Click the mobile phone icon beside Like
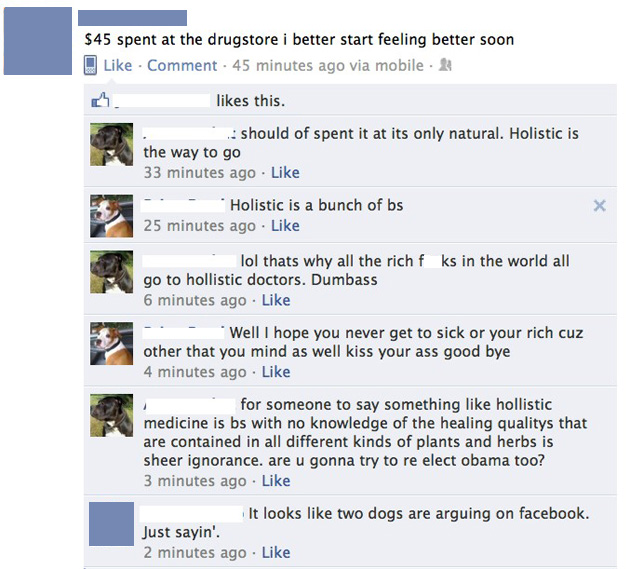This screenshot has width=630, height=569. click(x=90, y=65)
